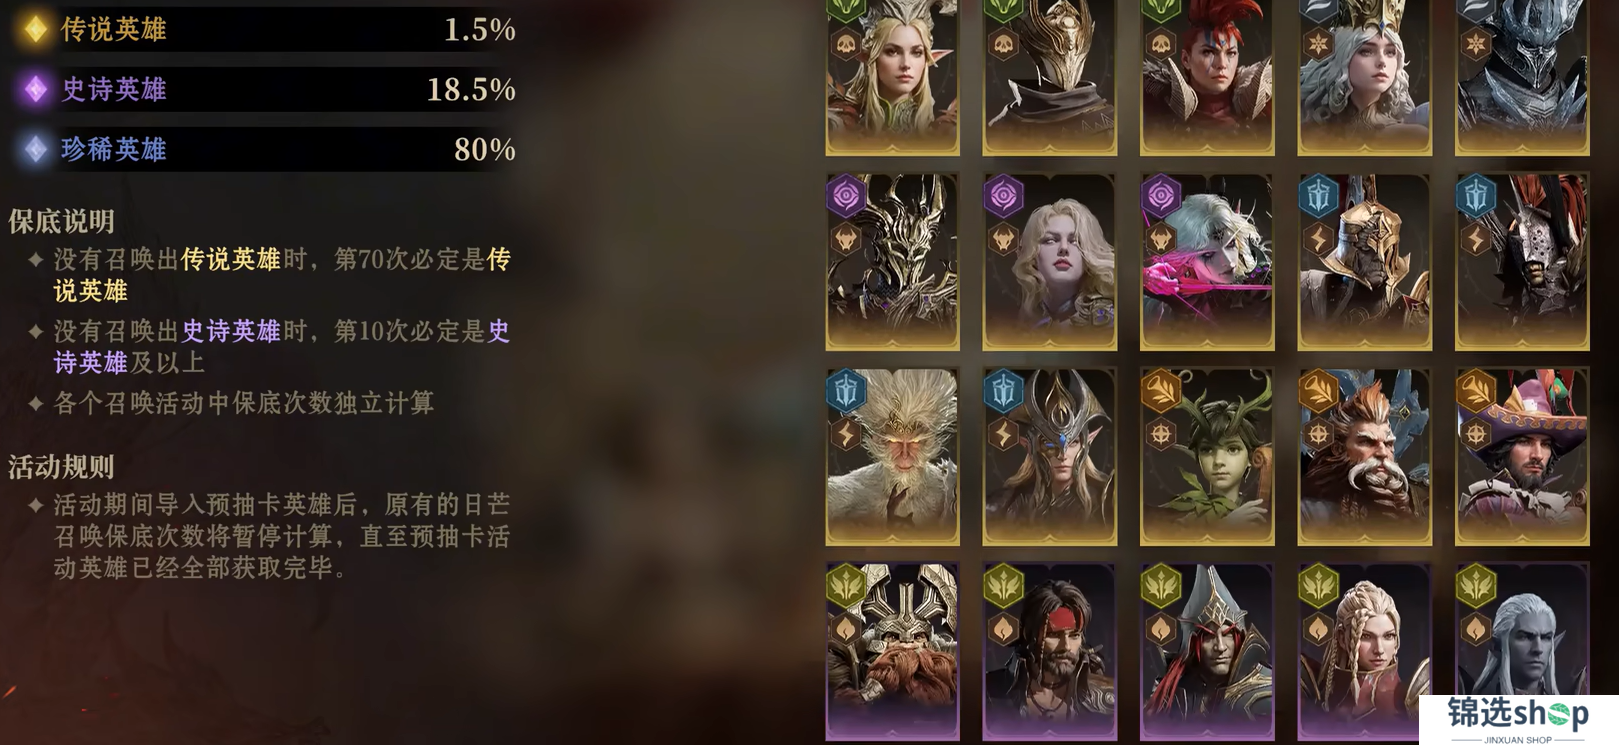
Task: Click purple eye faction badge on spiky golden armor hero
Action: coord(846,195)
